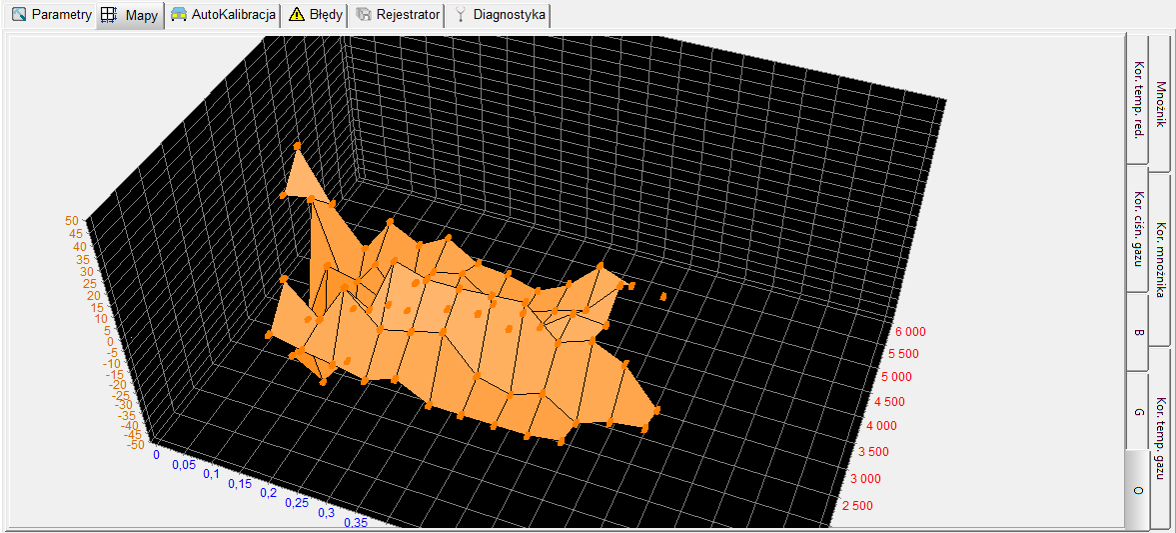Go to the Rejestrator tab
This screenshot has height=533, width=1176.
397,15
